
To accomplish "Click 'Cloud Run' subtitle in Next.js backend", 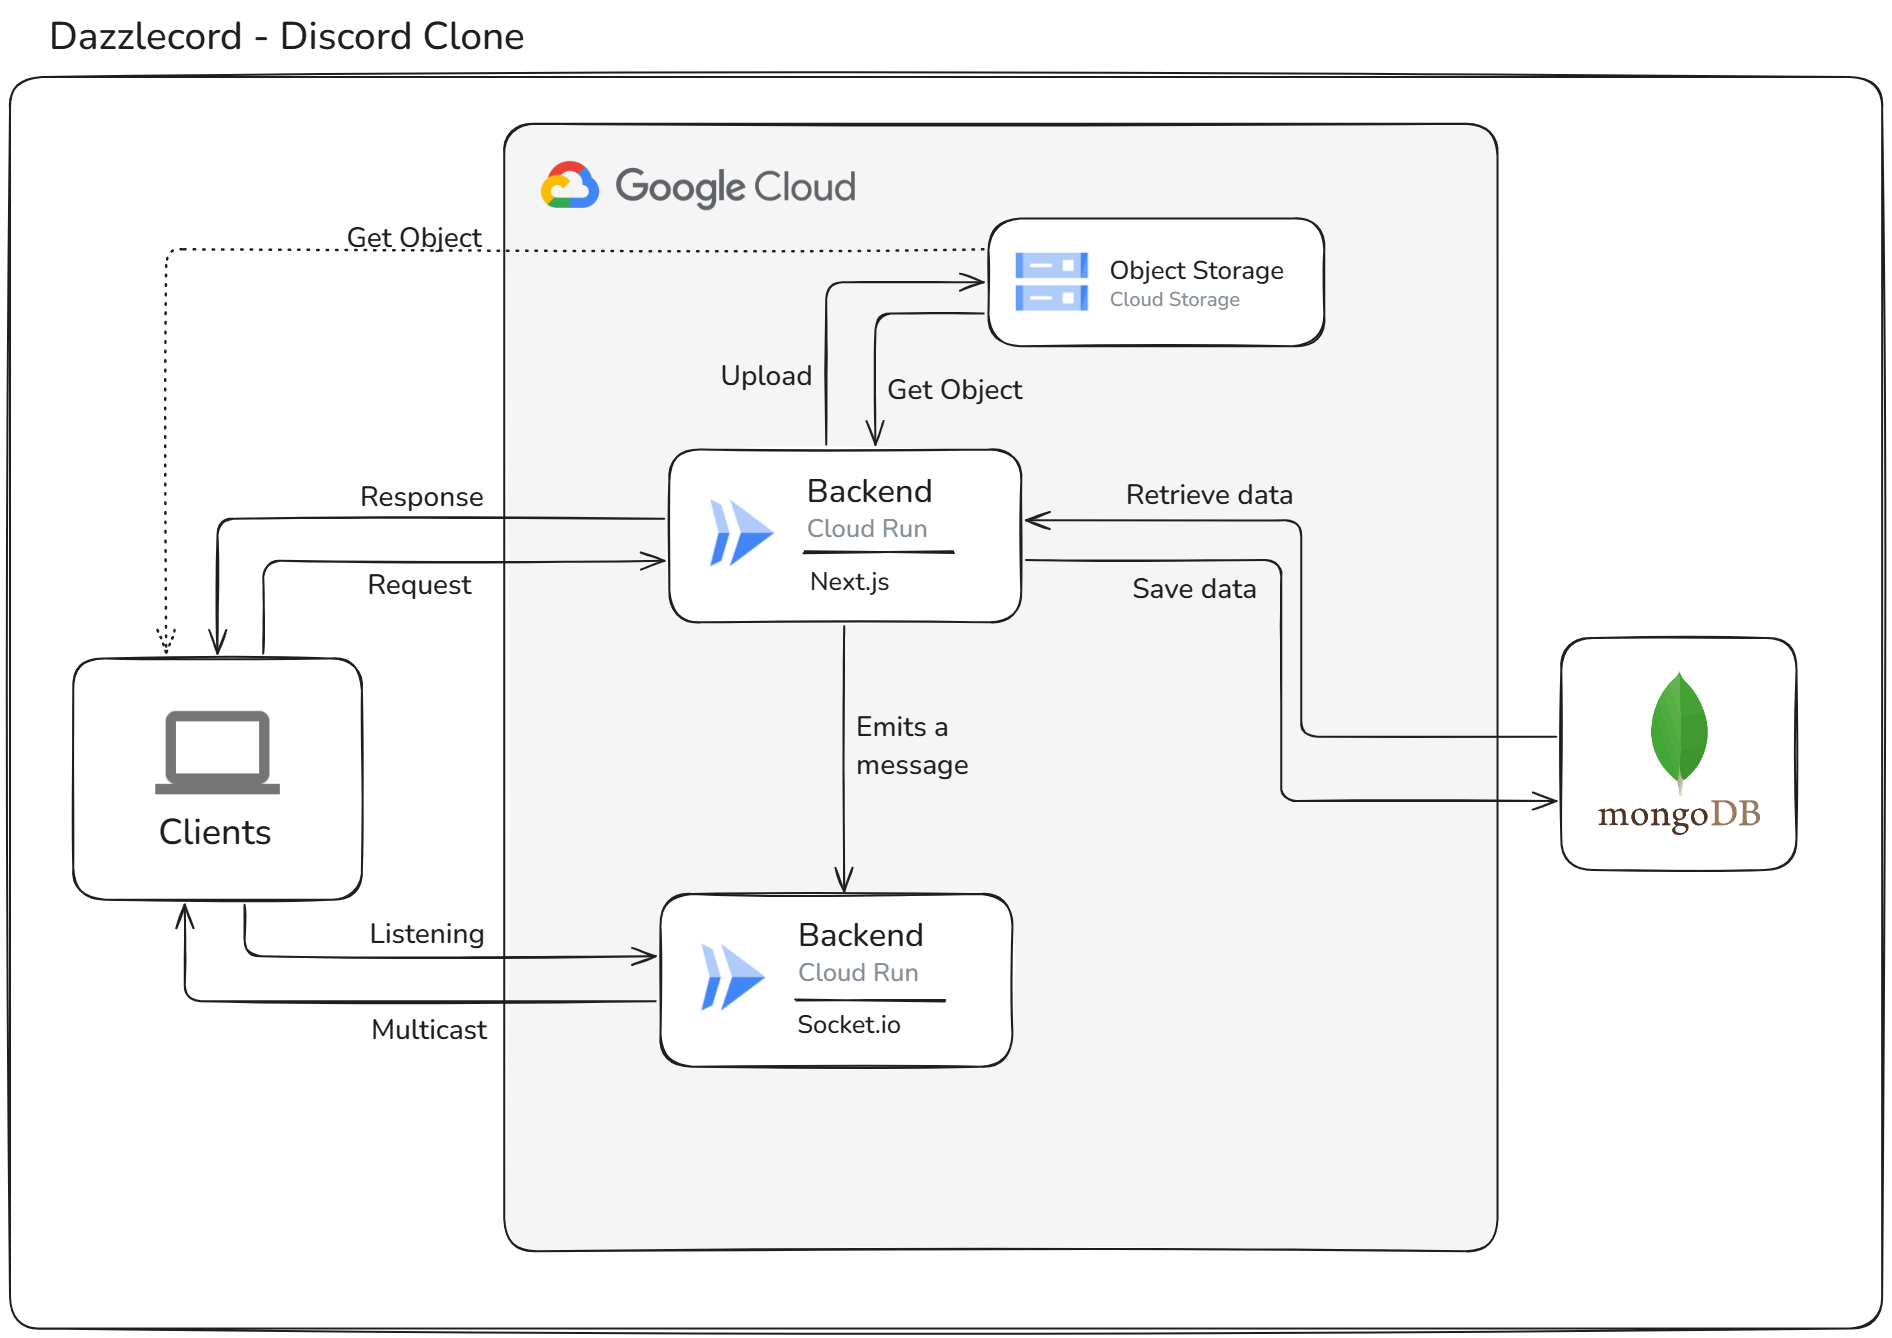I will coord(867,529).
